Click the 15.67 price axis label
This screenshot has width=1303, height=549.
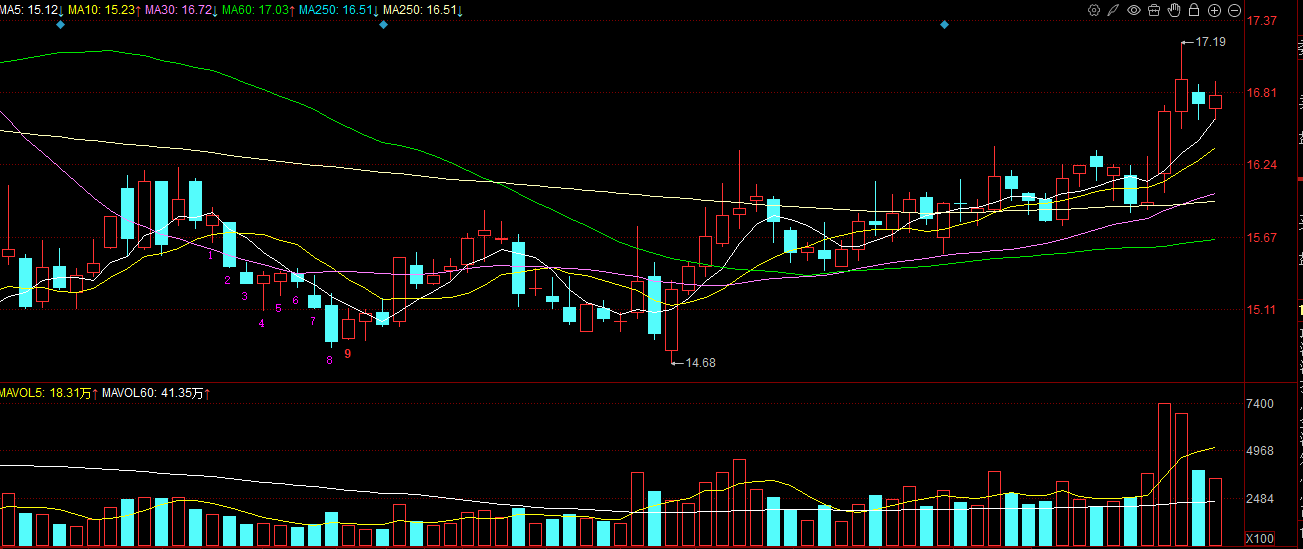pyautogui.click(x=1264, y=238)
